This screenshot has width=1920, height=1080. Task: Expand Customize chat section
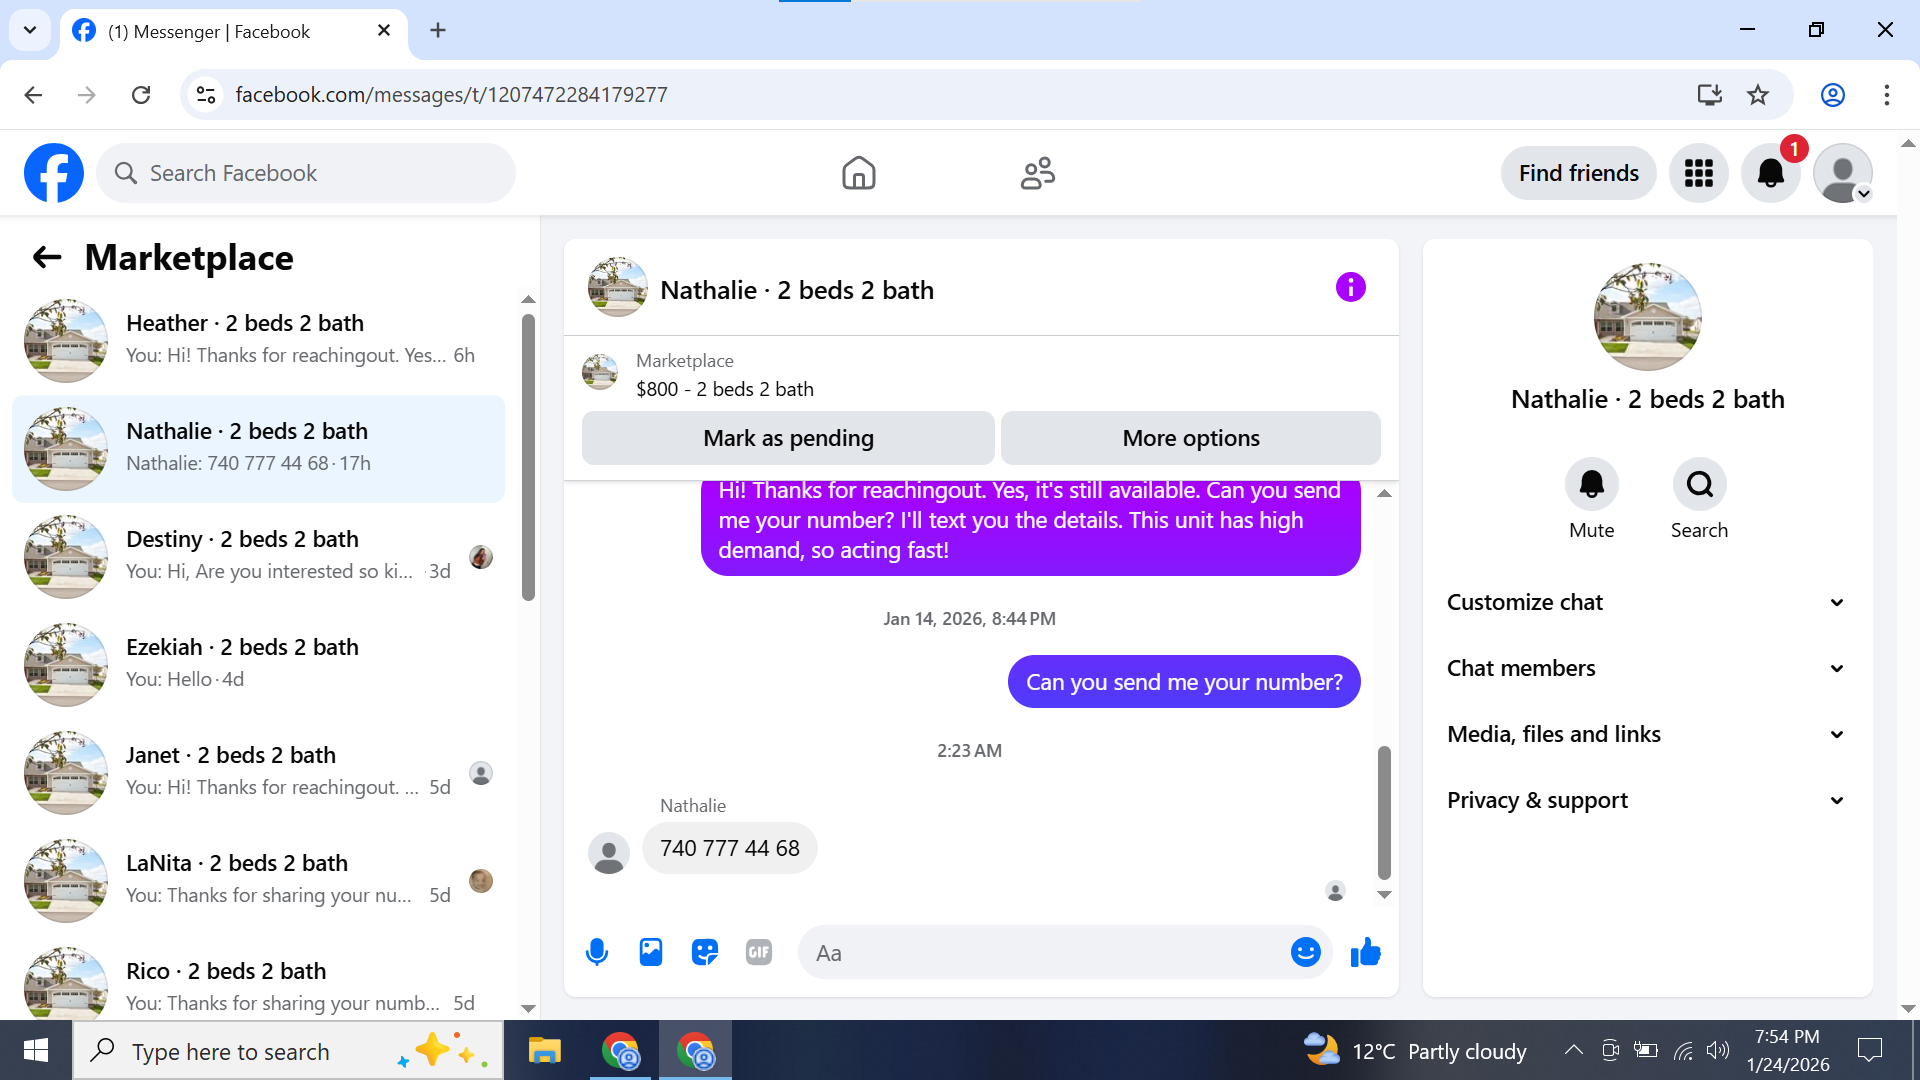(1646, 602)
